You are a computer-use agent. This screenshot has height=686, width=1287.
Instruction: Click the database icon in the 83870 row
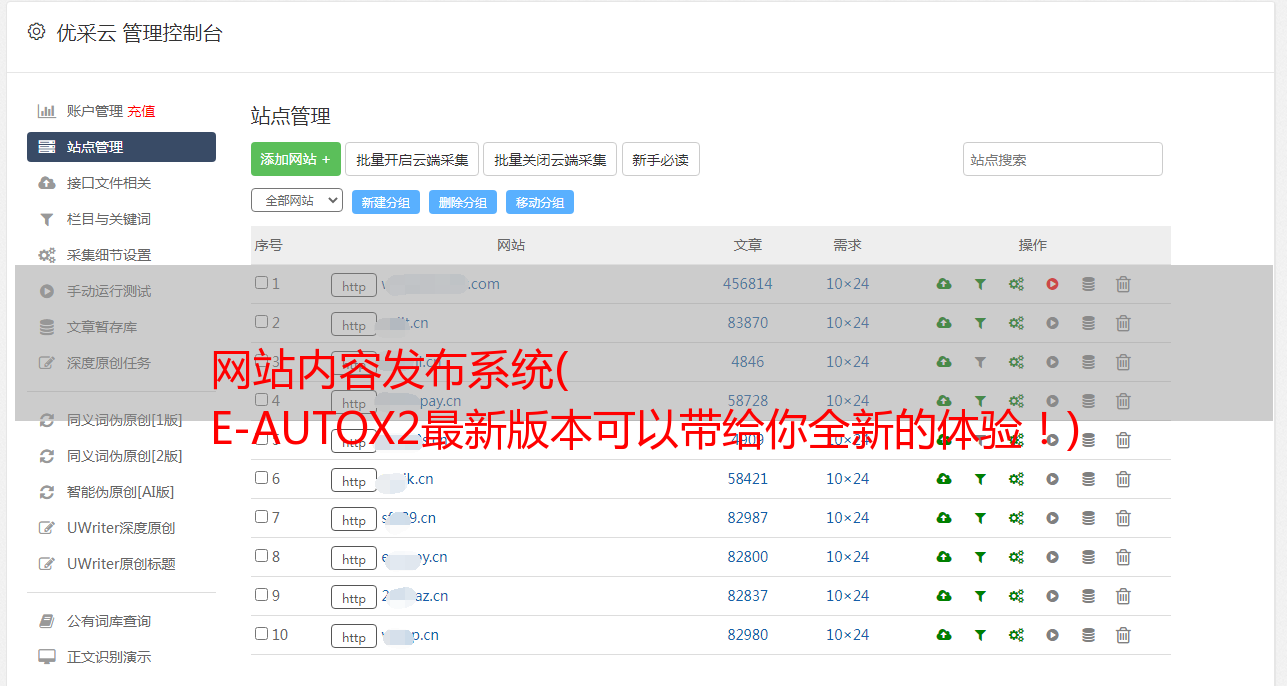pyautogui.click(x=1088, y=323)
